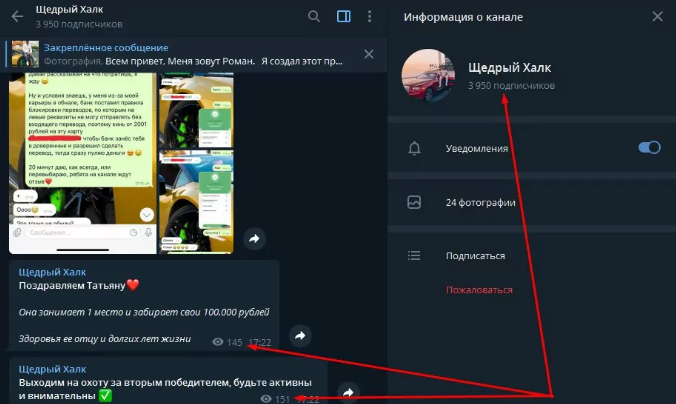The image size is (676, 404).
Task: Click the photo icon beside 24 фотографии
Action: (414, 202)
